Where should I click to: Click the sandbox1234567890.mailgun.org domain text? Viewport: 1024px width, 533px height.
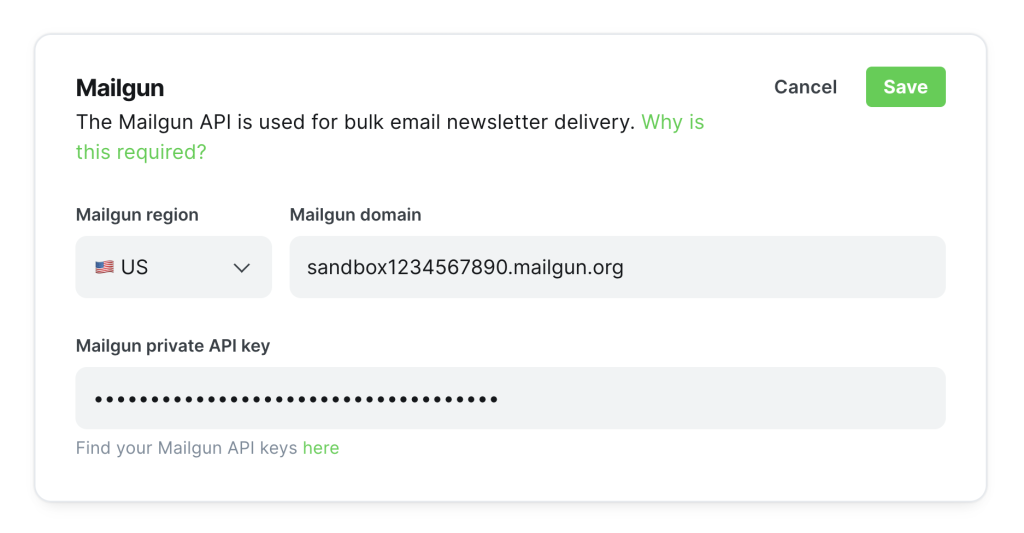click(x=465, y=268)
